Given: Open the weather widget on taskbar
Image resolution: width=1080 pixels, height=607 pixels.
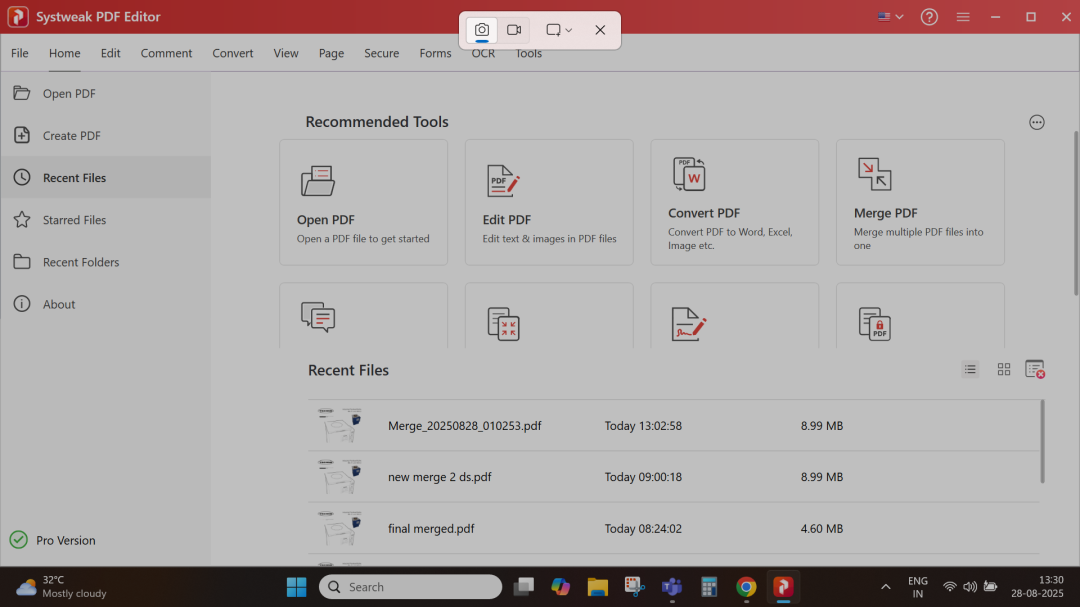Looking at the screenshot, I should click(61, 586).
